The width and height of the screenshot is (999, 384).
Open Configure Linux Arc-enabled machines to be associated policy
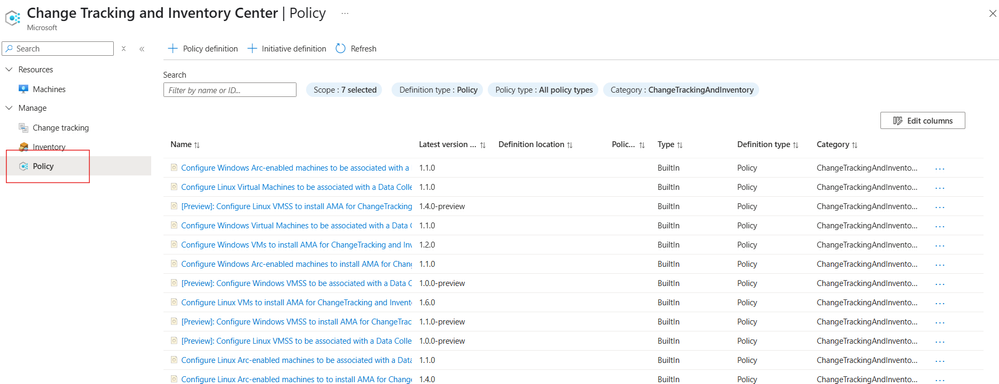tap(296, 360)
